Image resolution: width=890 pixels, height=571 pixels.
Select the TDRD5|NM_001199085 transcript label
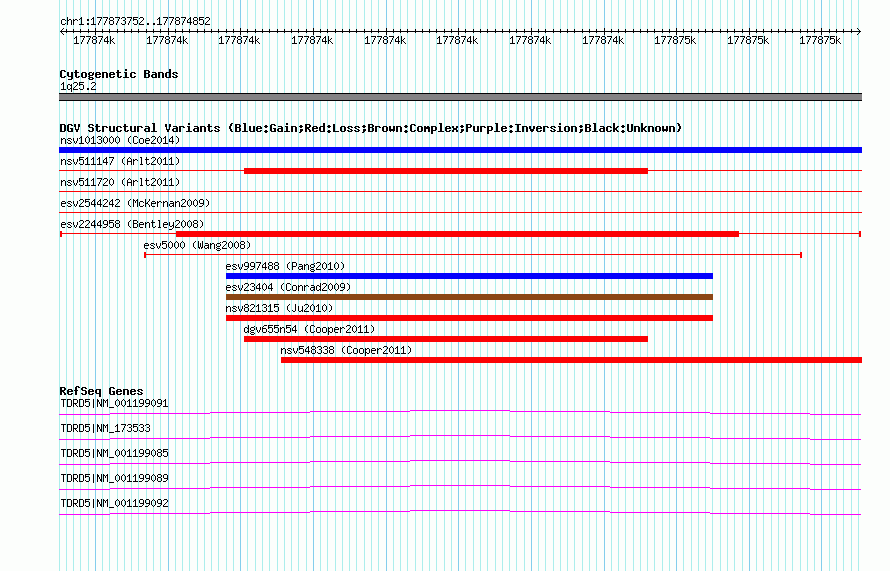(x=114, y=454)
